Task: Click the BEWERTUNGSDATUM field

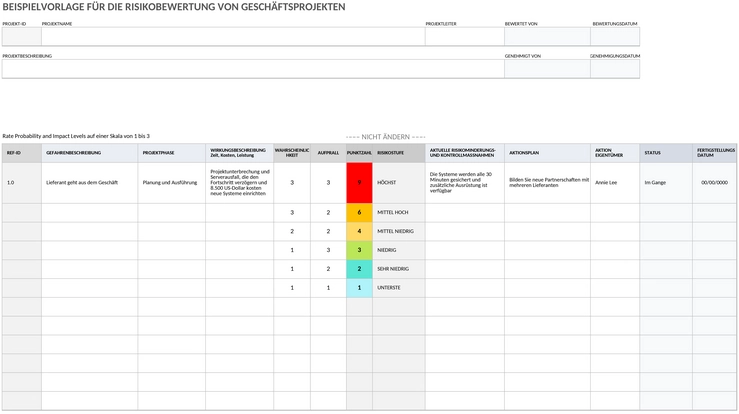Action: tap(615, 36)
